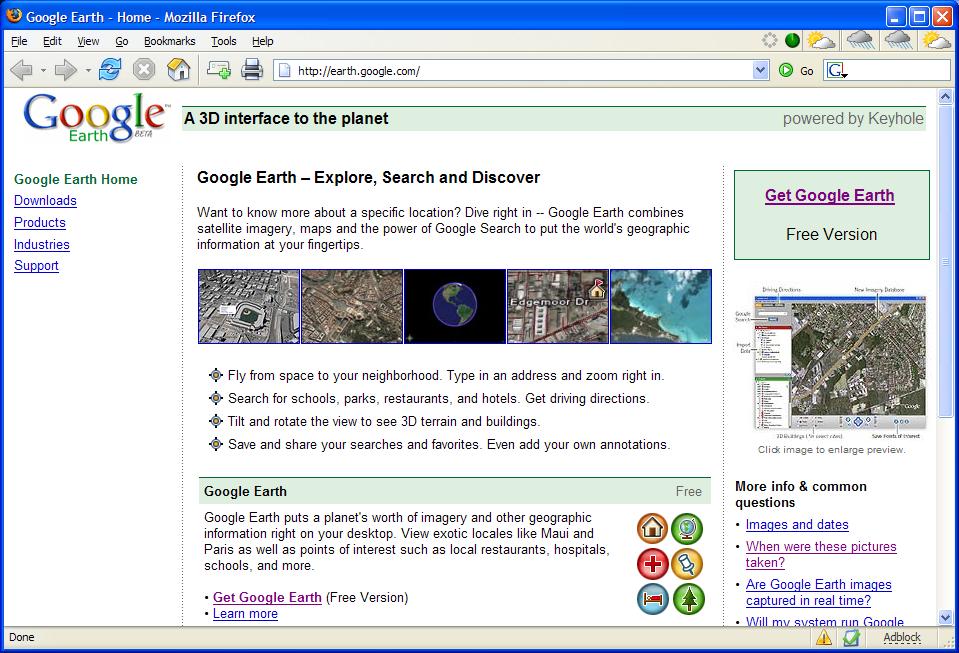Click the green checkmark status bar icon
959x653 pixels.
(851, 638)
